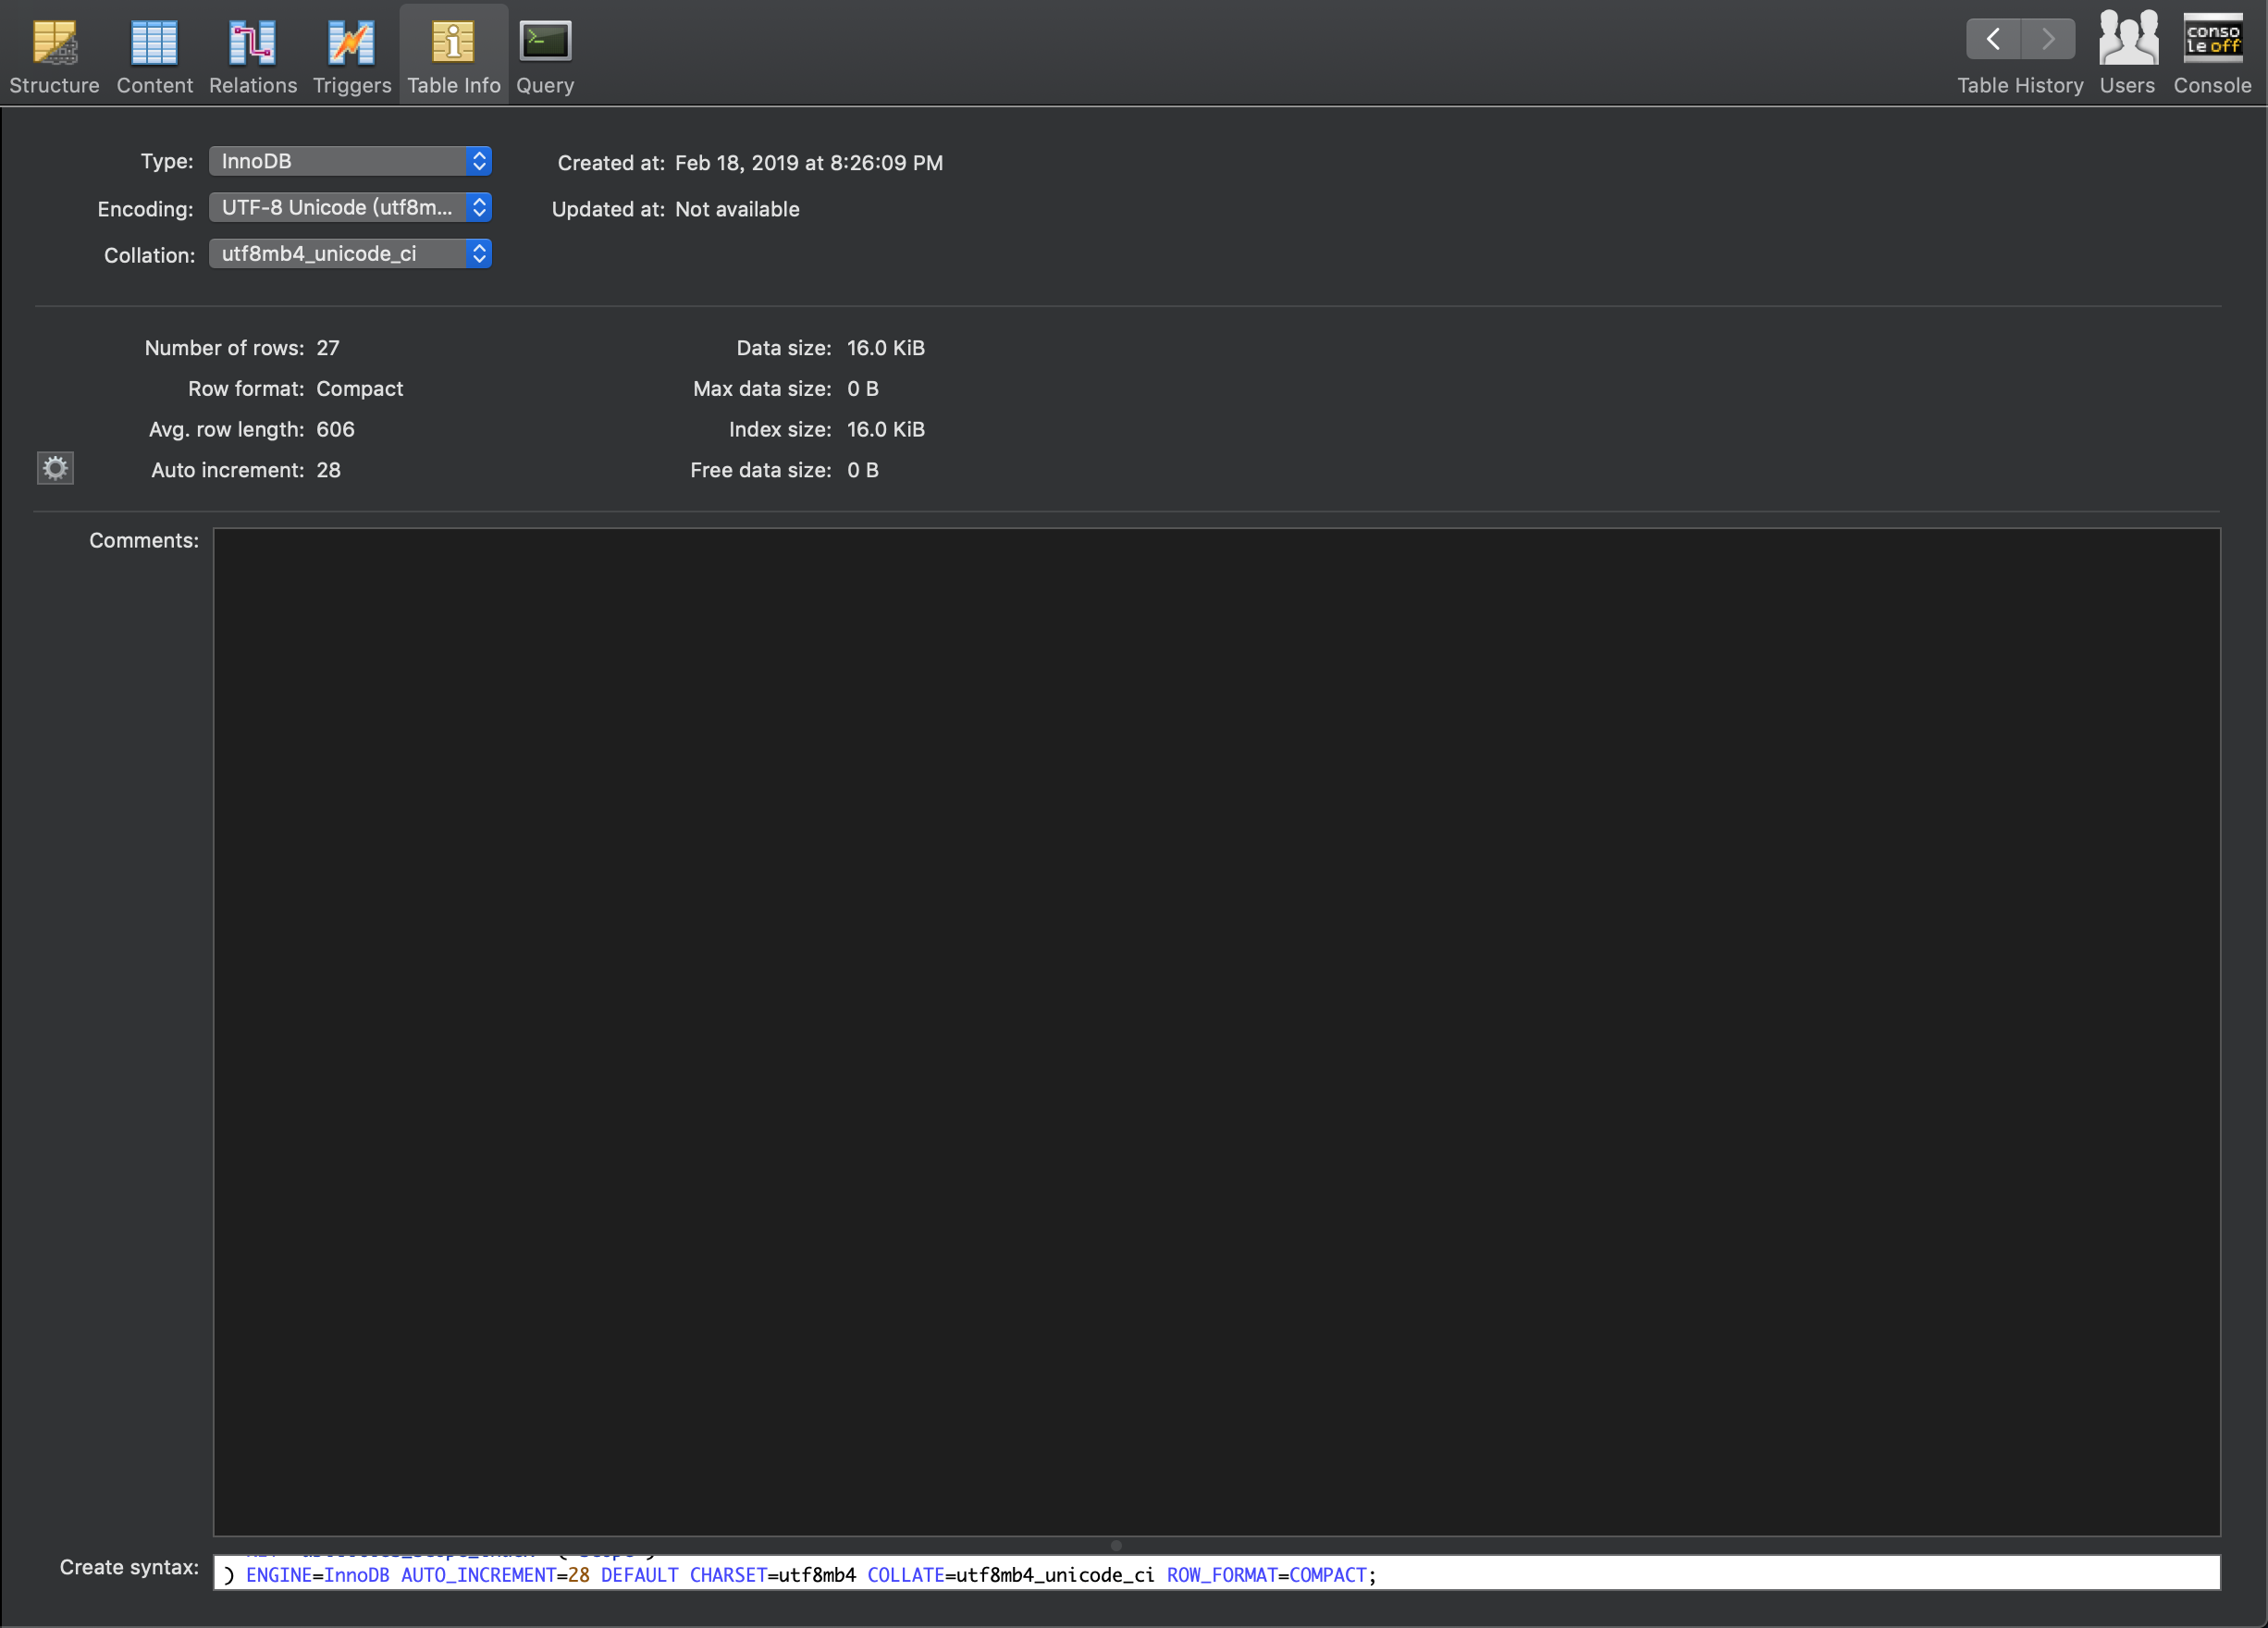2268x1628 pixels.
Task: Select the Table Info view
Action: tap(452, 52)
